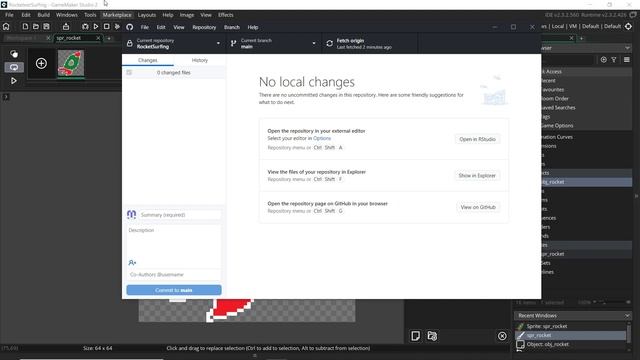Open the Current repository dropdown
Screen dimensions: 640x360
coord(174,43)
